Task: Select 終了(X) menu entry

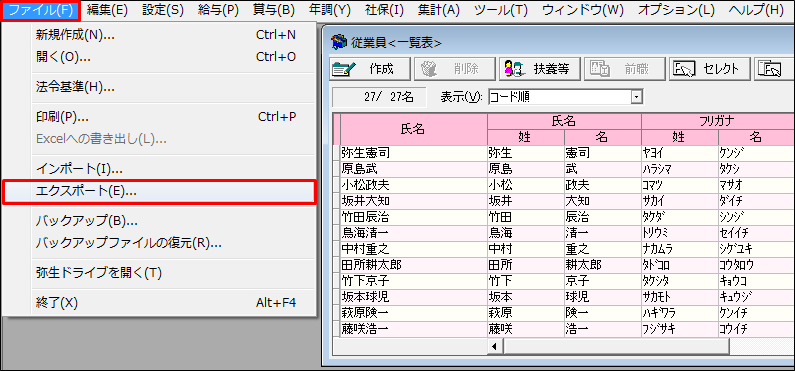Action: [x=160, y=303]
